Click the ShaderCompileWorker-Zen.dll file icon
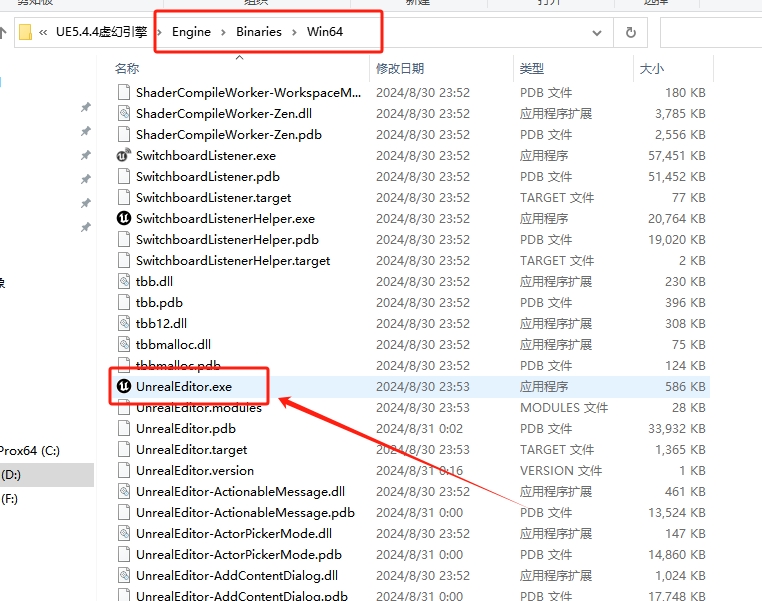Screen dimensions: 762x601 click(x=123, y=113)
